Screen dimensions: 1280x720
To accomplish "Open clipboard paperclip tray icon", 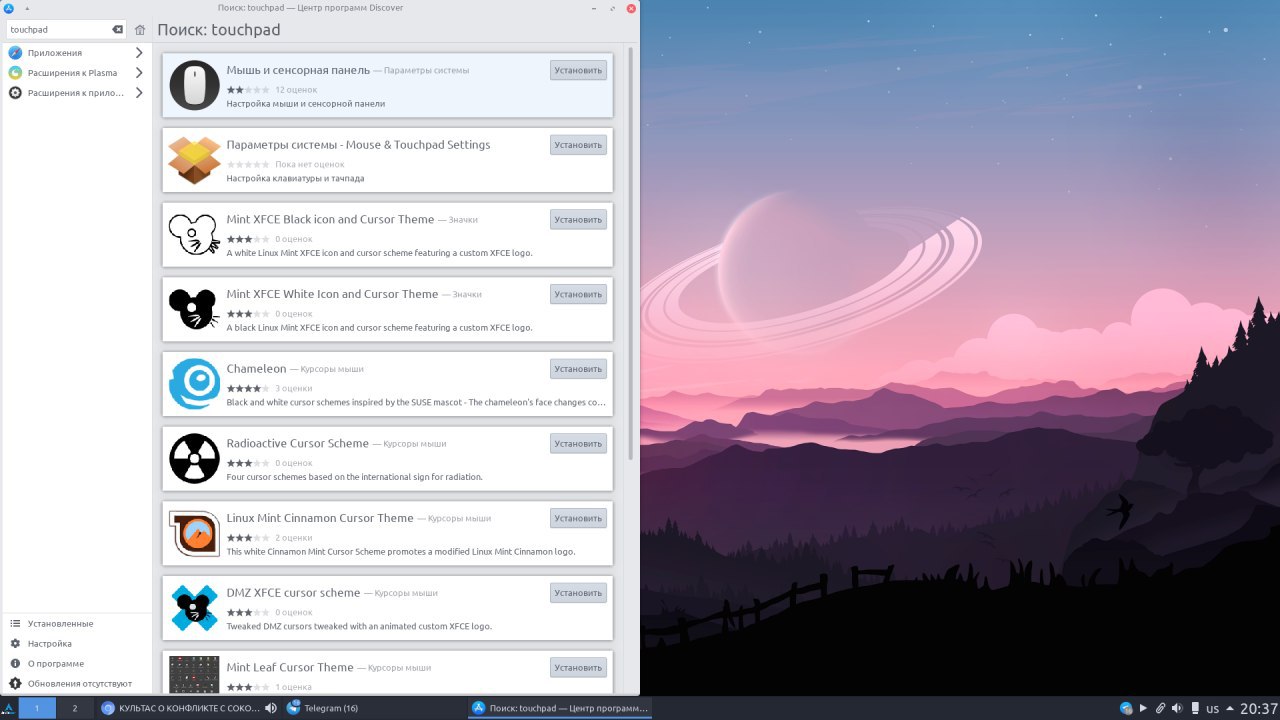I will 1160,708.
